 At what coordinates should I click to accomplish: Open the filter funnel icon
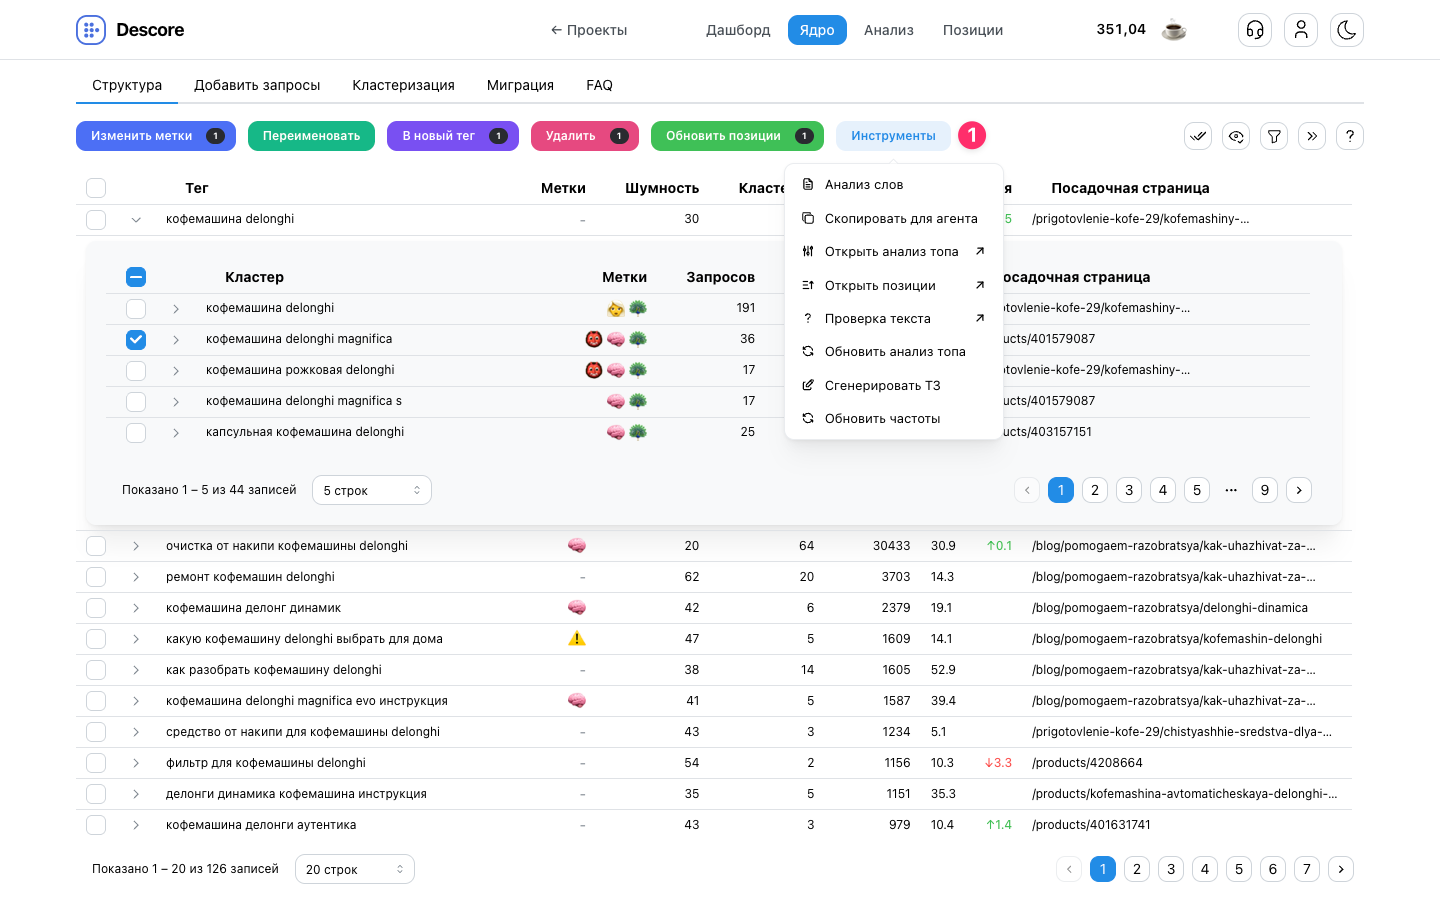(1274, 136)
